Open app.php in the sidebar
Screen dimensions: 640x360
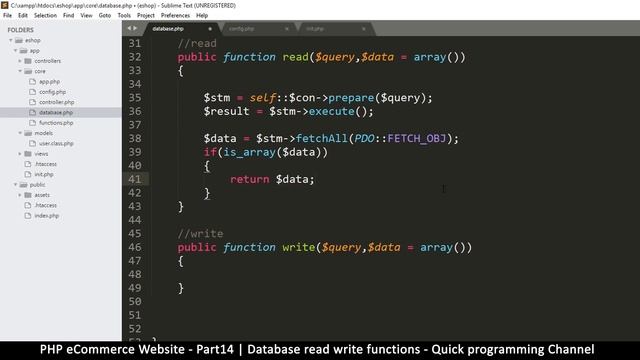[x=49, y=82]
